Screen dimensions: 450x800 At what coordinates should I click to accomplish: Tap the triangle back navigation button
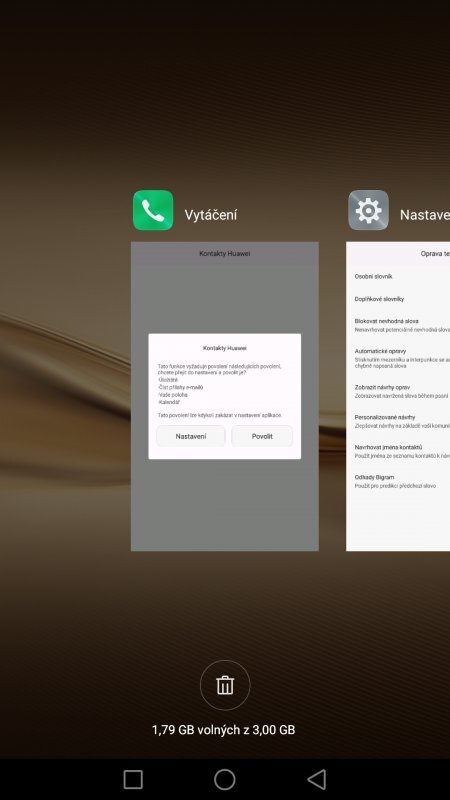click(x=317, y=780)
